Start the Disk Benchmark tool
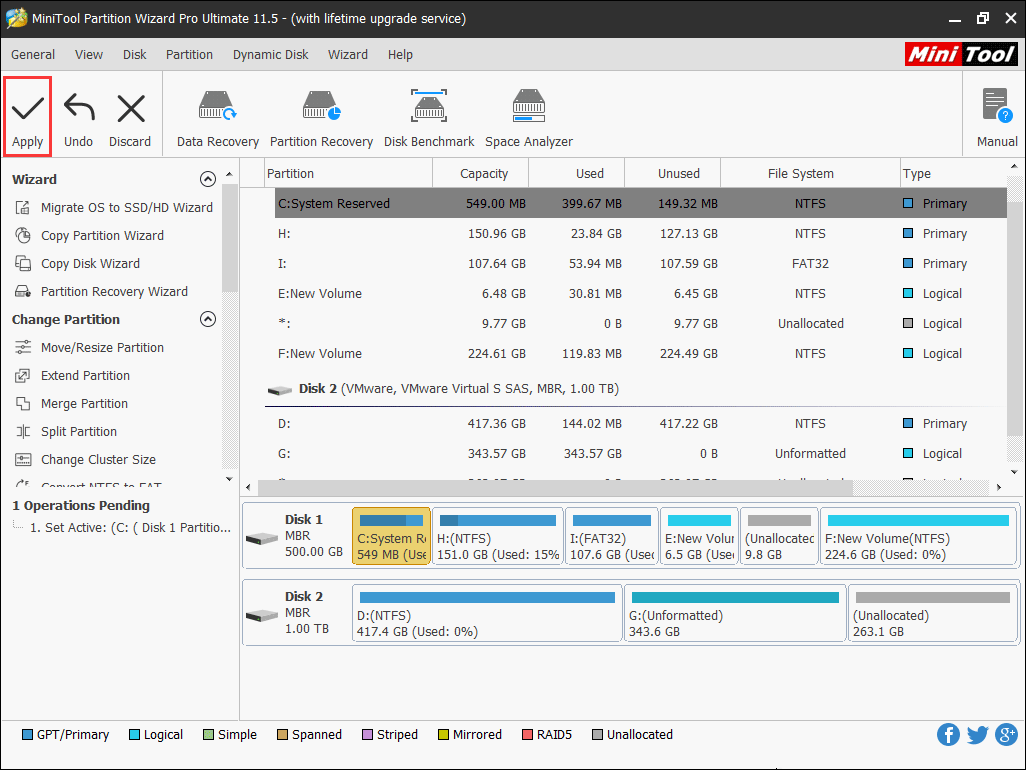Viewport: 1026px width, 770px height. (x=429, y=118)
